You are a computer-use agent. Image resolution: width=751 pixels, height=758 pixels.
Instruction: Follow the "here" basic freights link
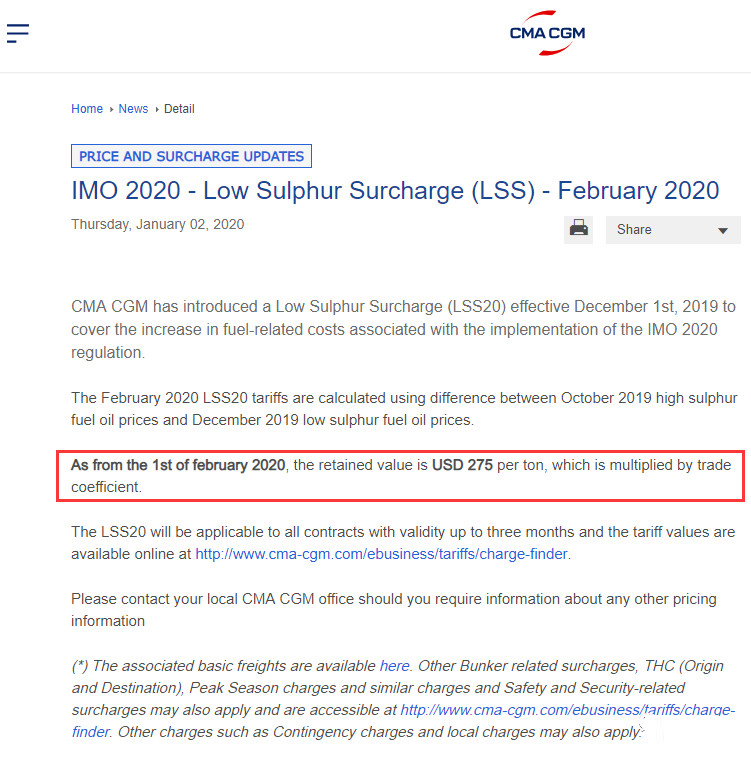(x=394, y=665)
